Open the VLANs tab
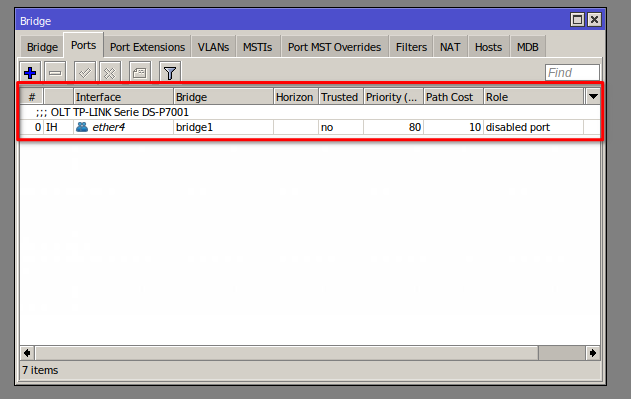 pos(213,47)
